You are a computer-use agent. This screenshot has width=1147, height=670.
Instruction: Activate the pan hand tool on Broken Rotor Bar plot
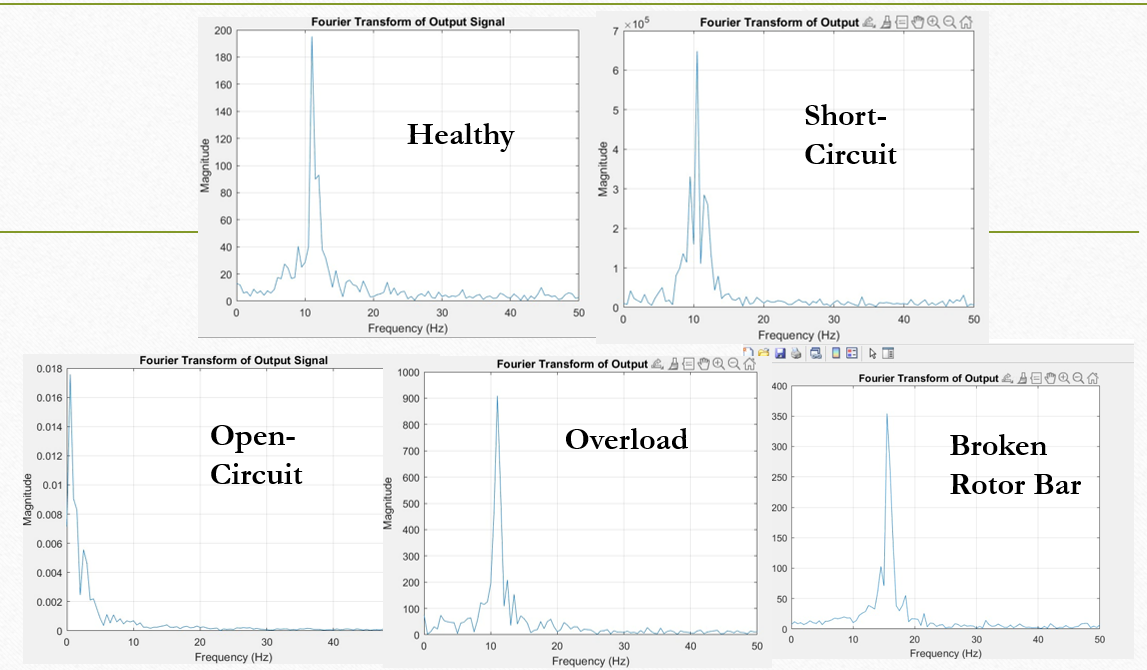(x=1050, y=378)
